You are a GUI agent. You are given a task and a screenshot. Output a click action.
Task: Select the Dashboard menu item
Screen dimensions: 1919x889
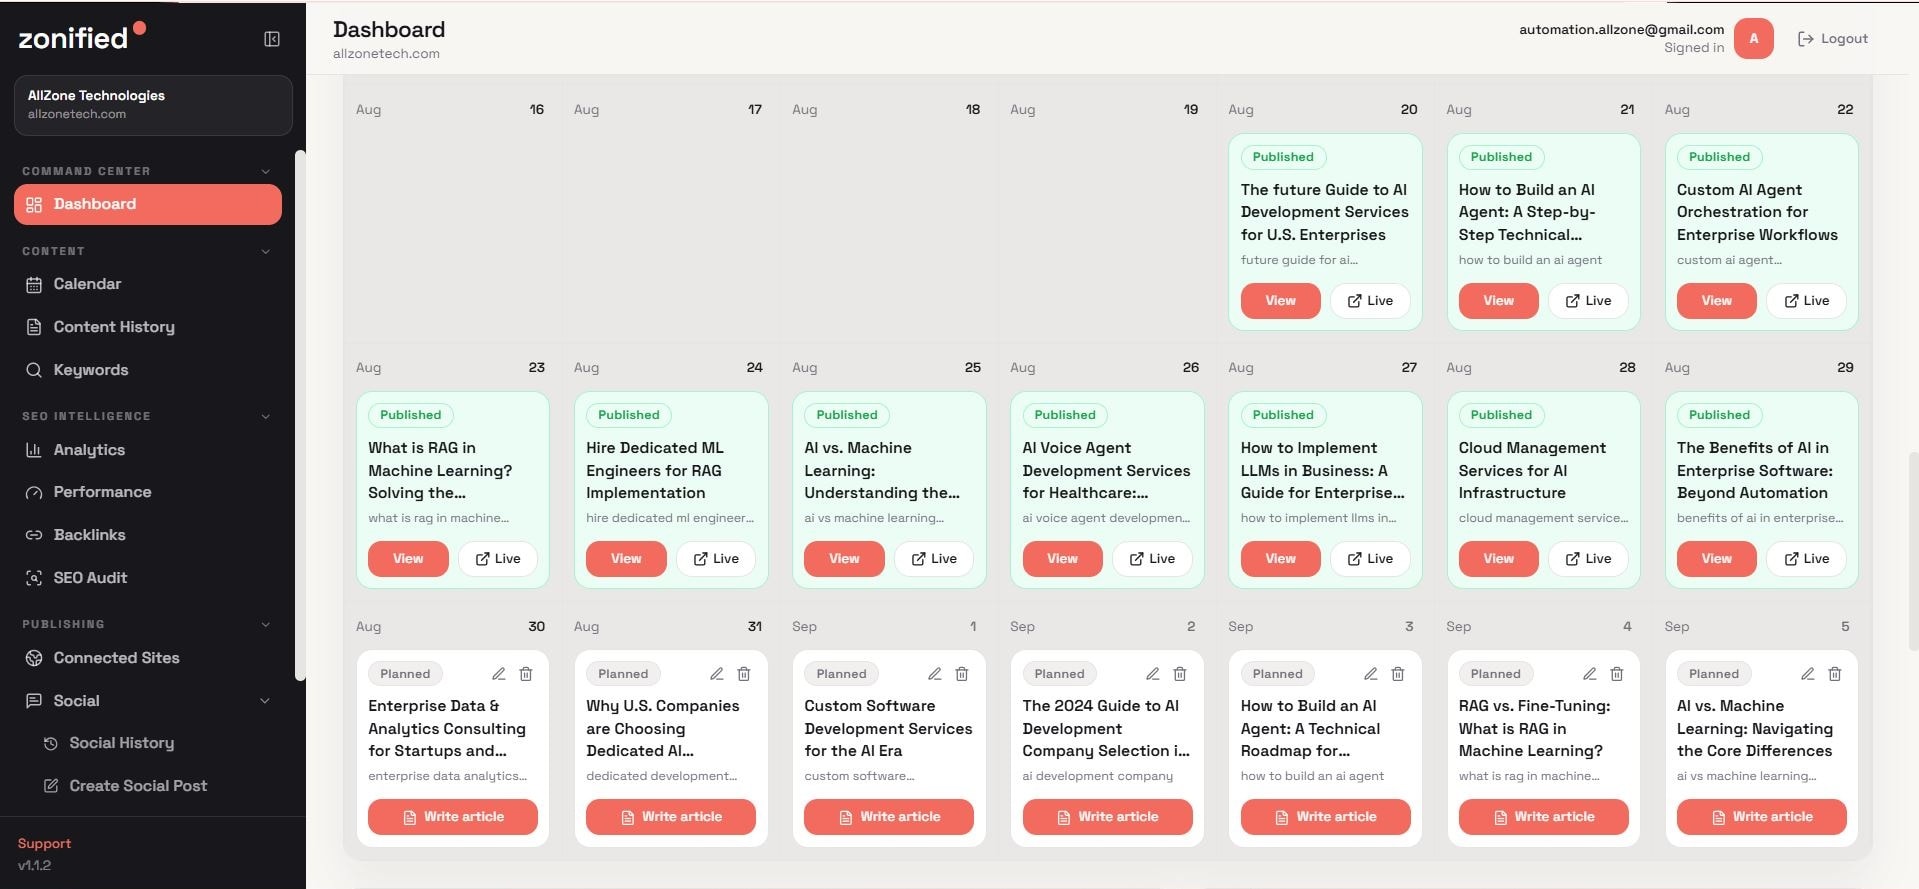[148, 204]
